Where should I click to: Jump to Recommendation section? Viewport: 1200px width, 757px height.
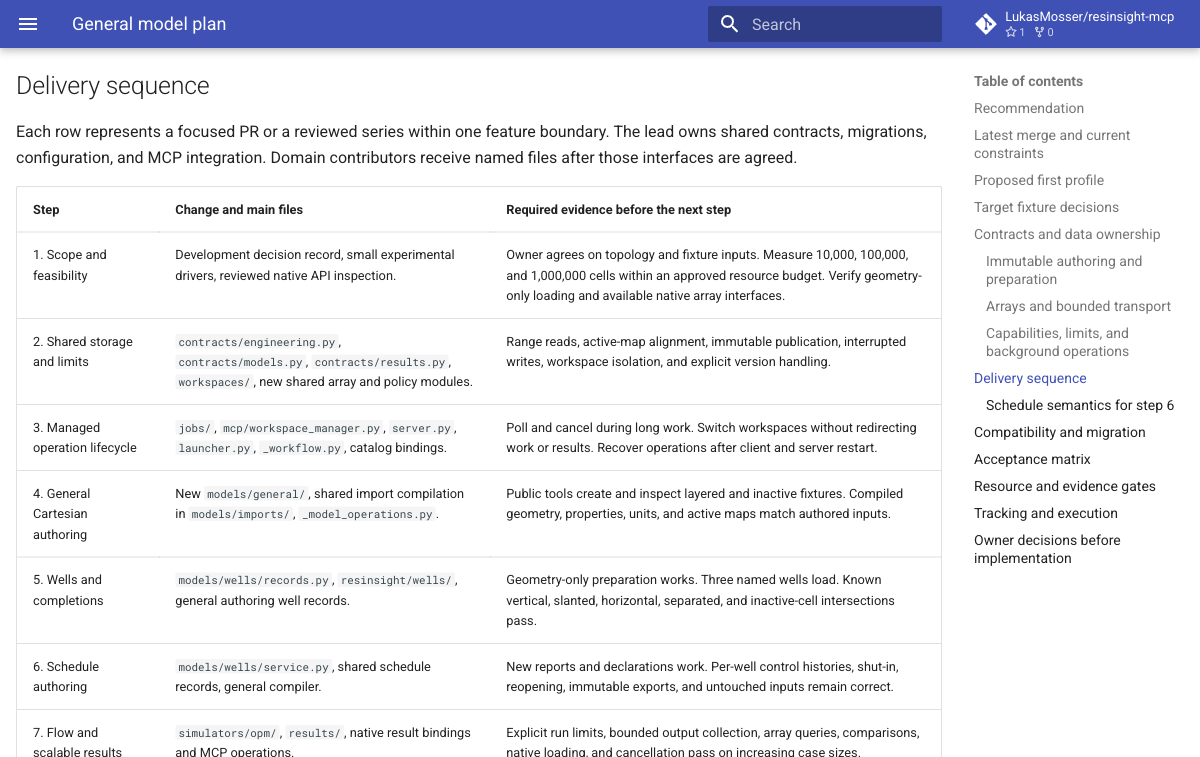[x=1029, y=108]
